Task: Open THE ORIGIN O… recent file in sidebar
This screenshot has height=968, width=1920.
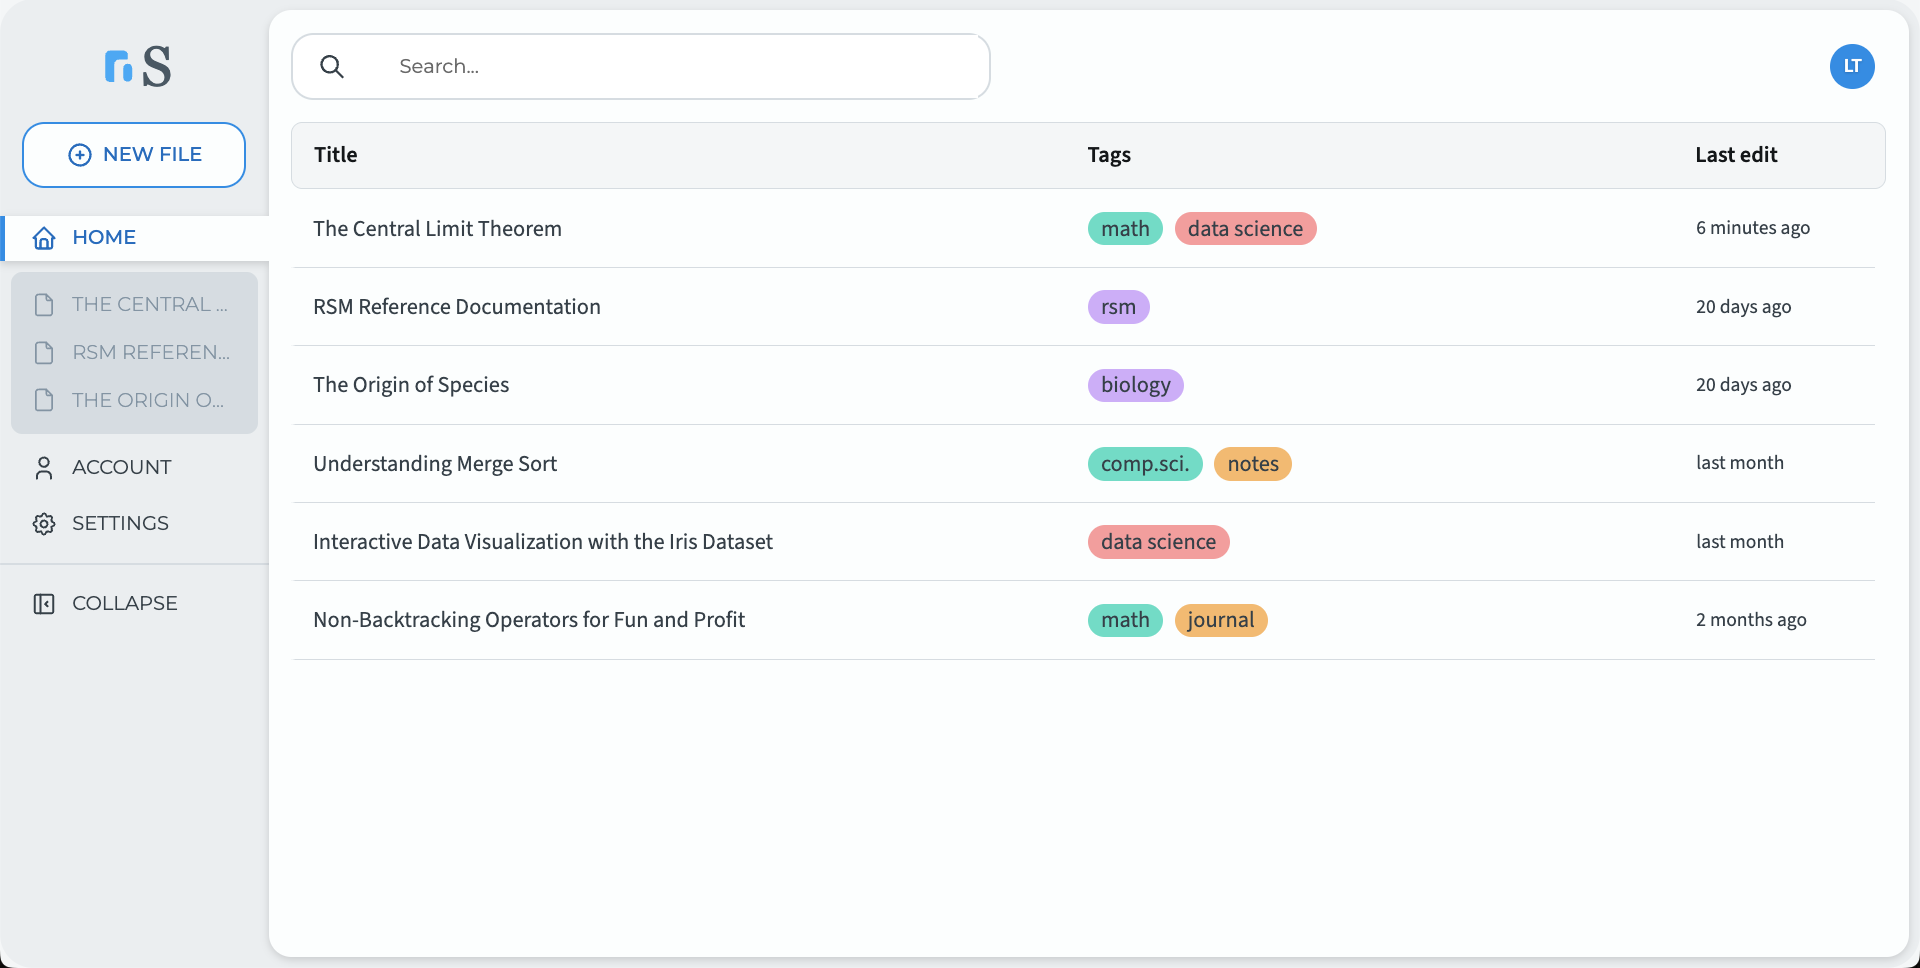Action: pyautogui.click(x=147, y=401)
